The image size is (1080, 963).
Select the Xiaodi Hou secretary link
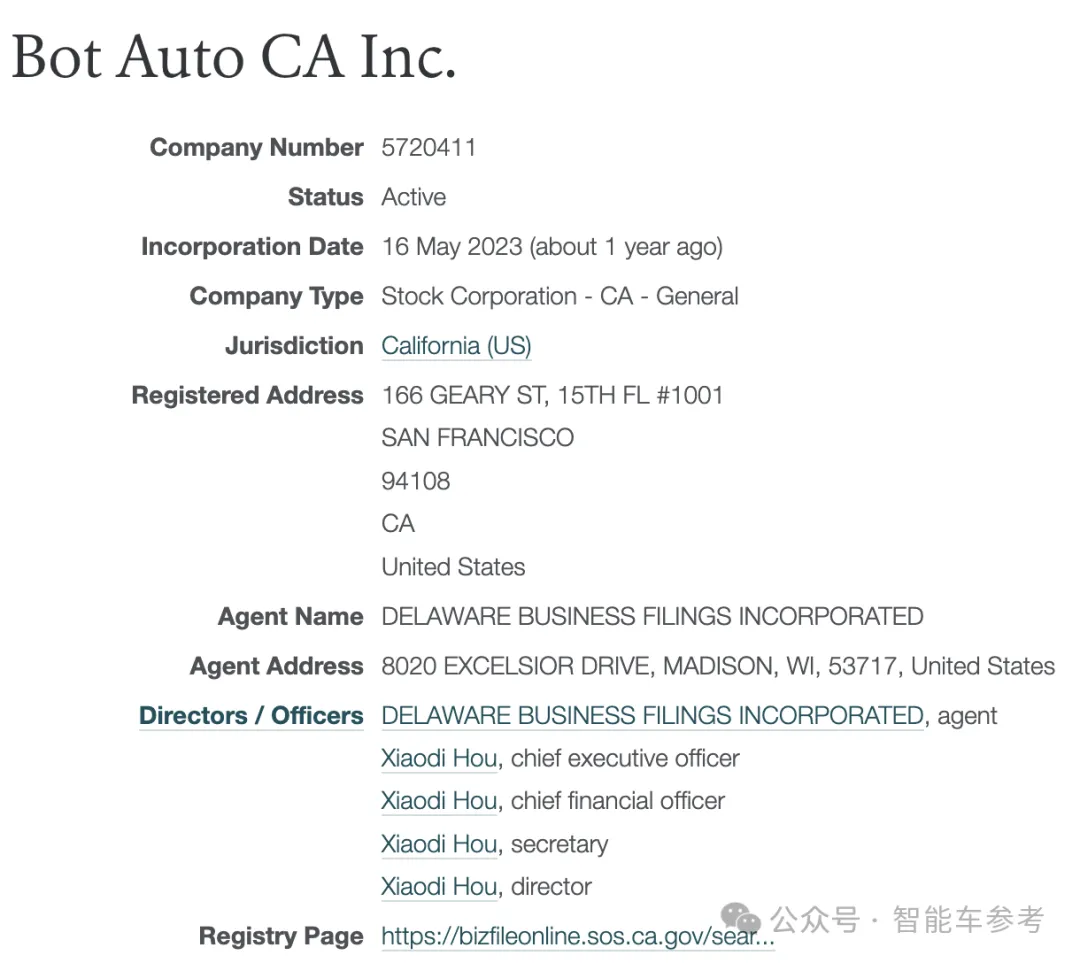tap(439, 844)
